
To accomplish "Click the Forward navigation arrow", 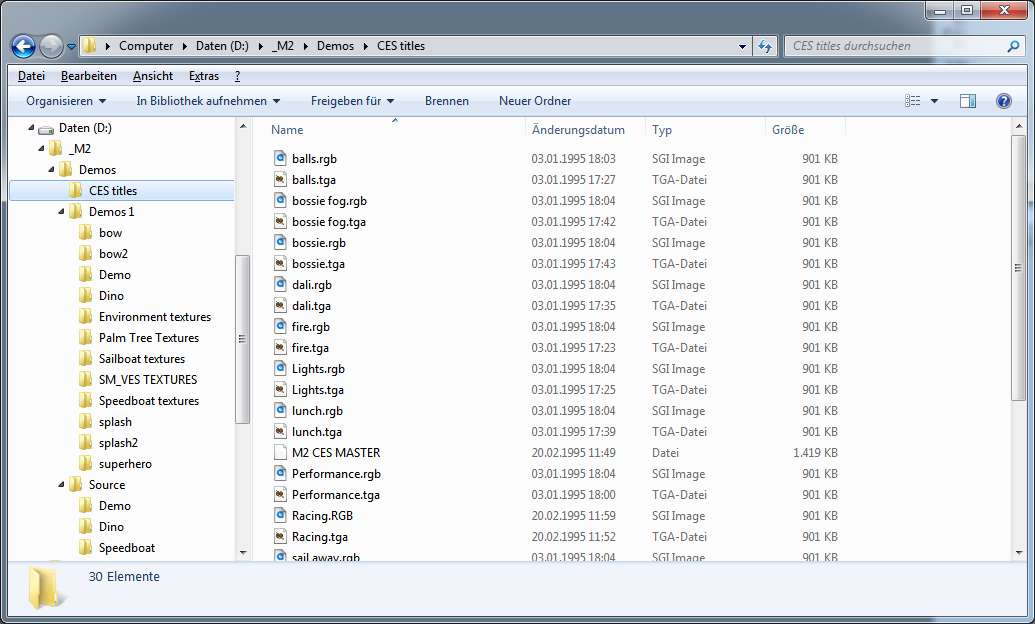I will pos(51,46).
